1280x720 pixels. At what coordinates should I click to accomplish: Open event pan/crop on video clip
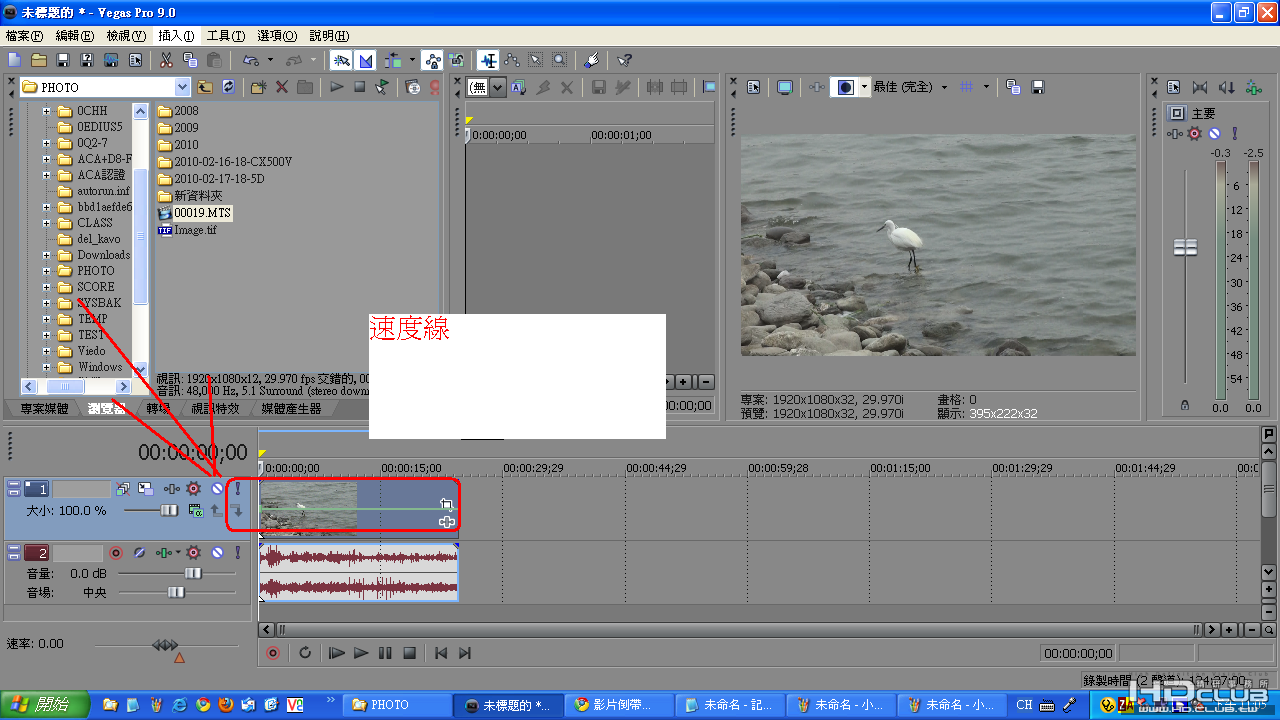(446, 505)
